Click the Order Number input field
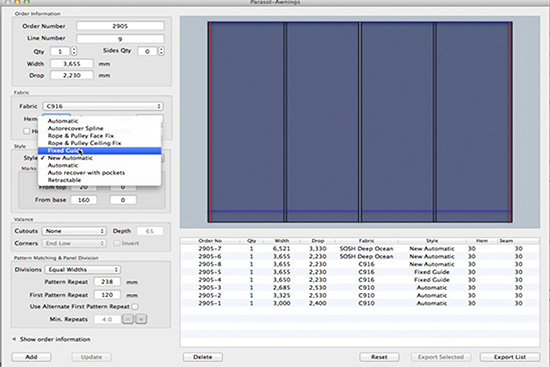 [x=120, y=26]
